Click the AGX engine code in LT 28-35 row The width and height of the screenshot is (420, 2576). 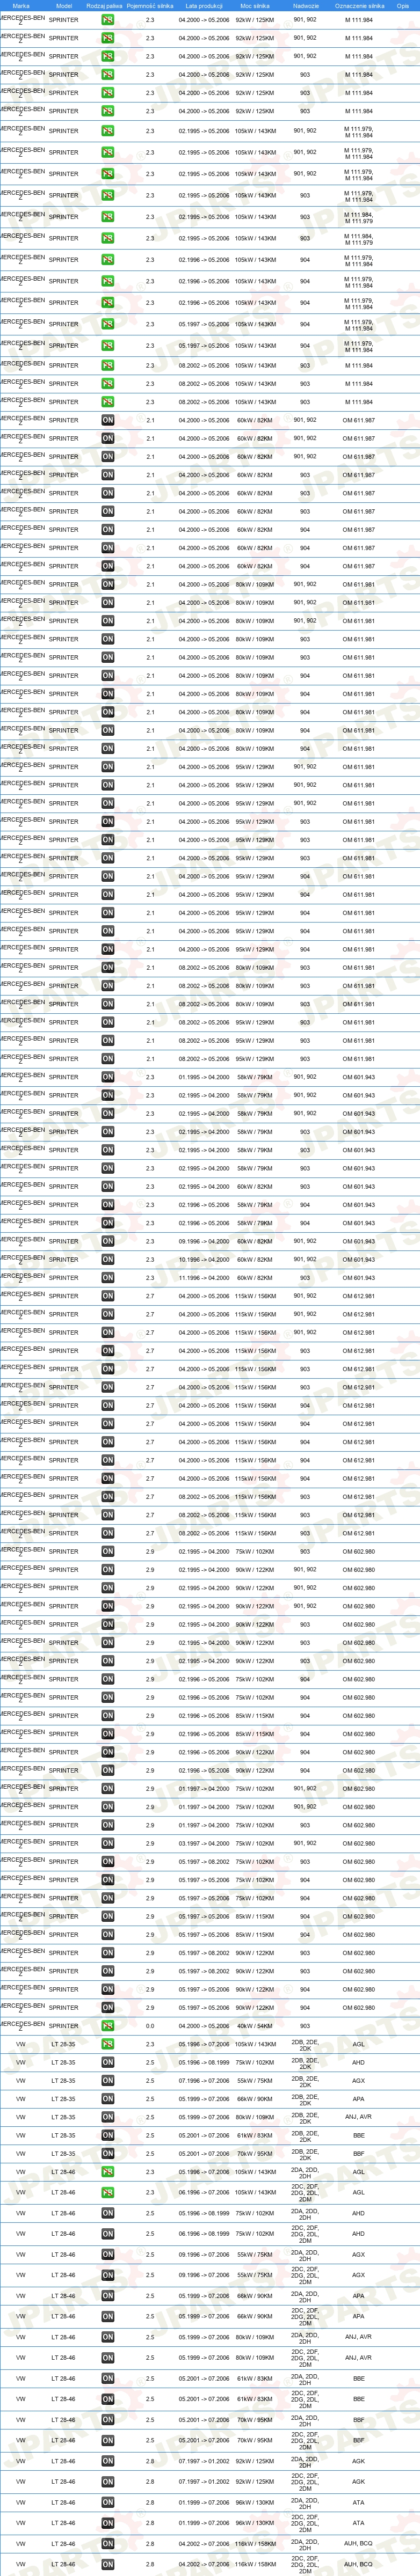pos(359,2081)
